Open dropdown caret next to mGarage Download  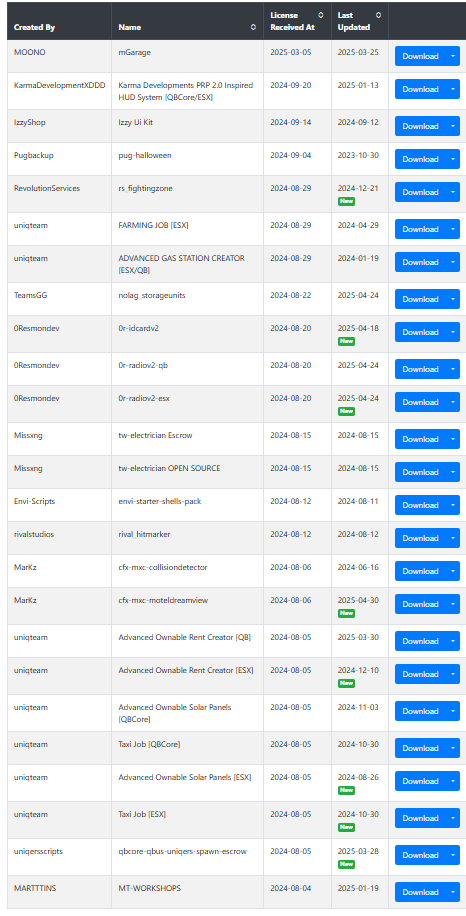tap(453, 56)
